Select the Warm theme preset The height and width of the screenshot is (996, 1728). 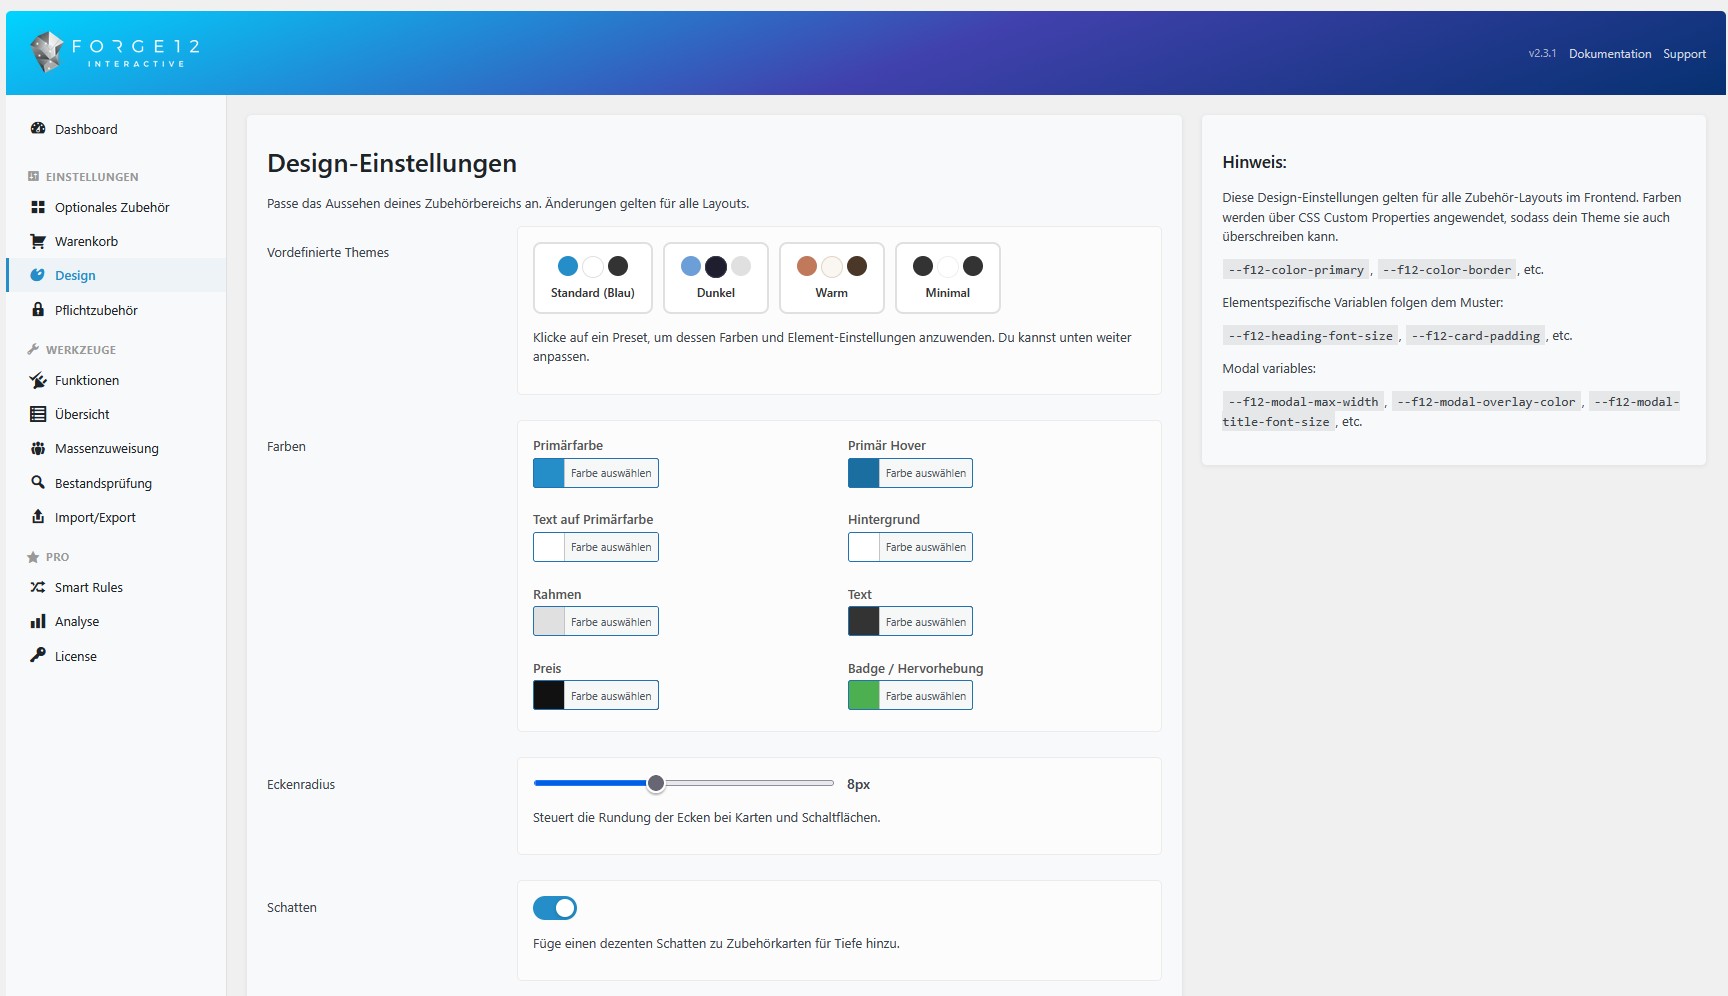tap(831, 278)
